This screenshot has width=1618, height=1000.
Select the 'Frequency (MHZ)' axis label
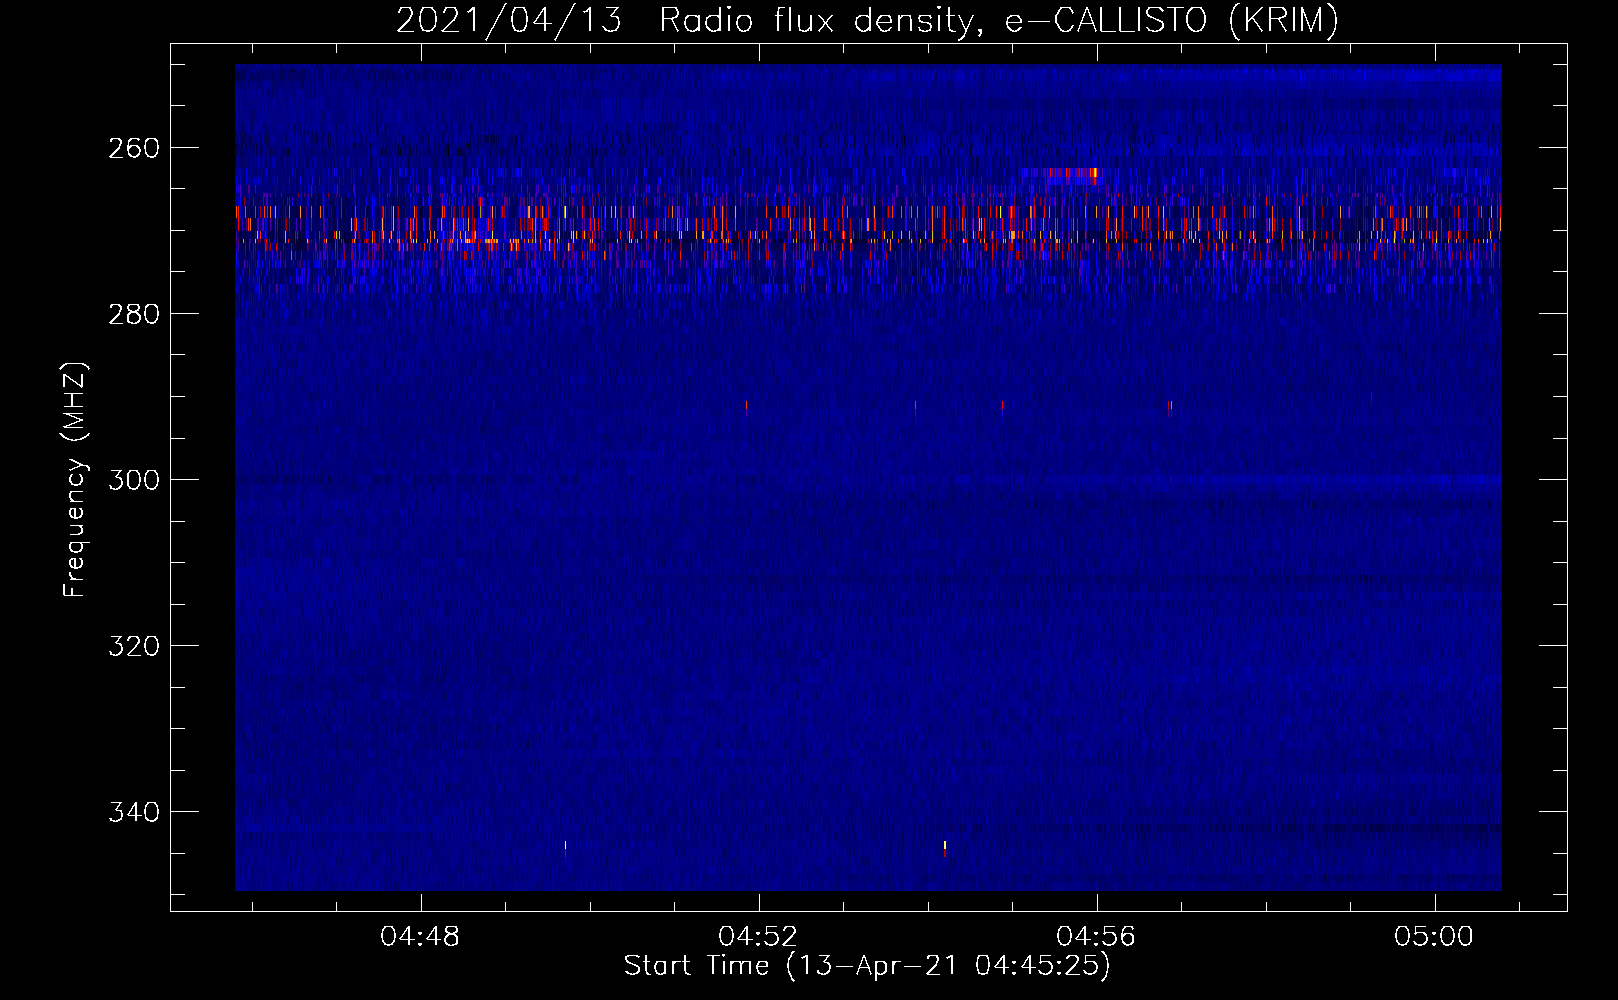click(75, 479)
